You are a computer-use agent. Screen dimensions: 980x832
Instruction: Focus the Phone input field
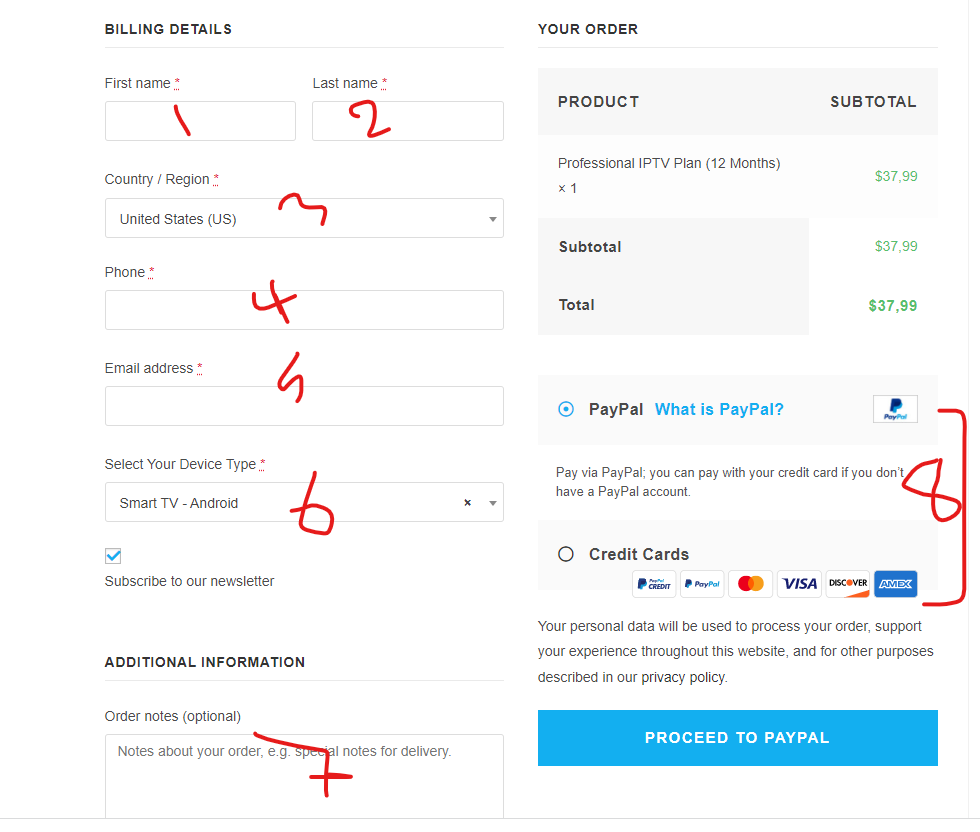304,309
